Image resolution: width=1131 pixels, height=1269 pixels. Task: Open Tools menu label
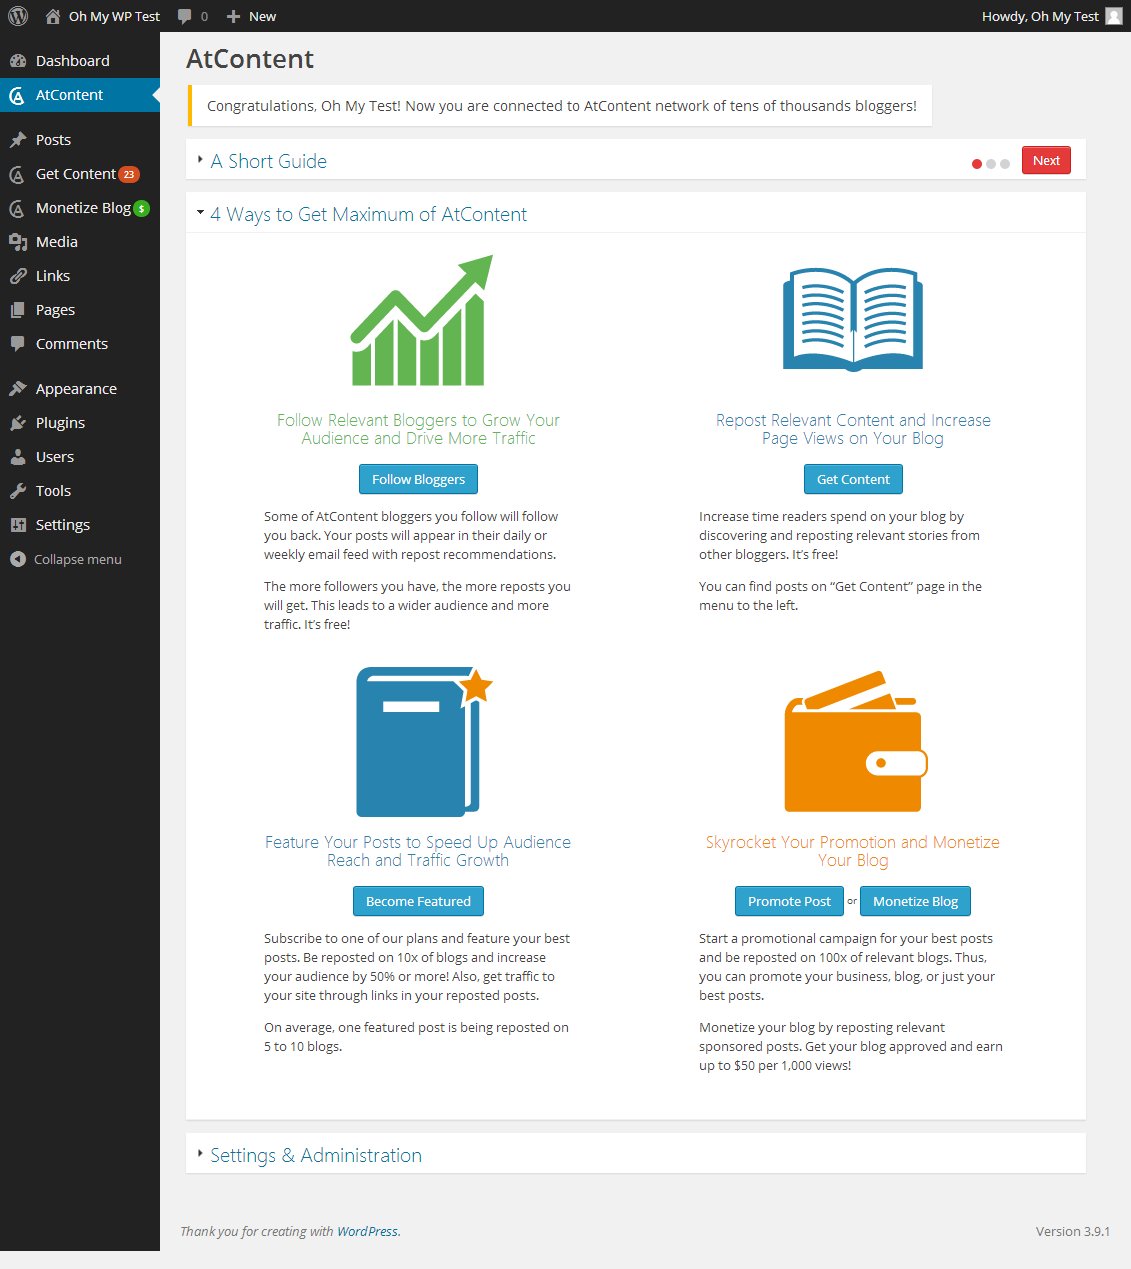tap(53, 491)
